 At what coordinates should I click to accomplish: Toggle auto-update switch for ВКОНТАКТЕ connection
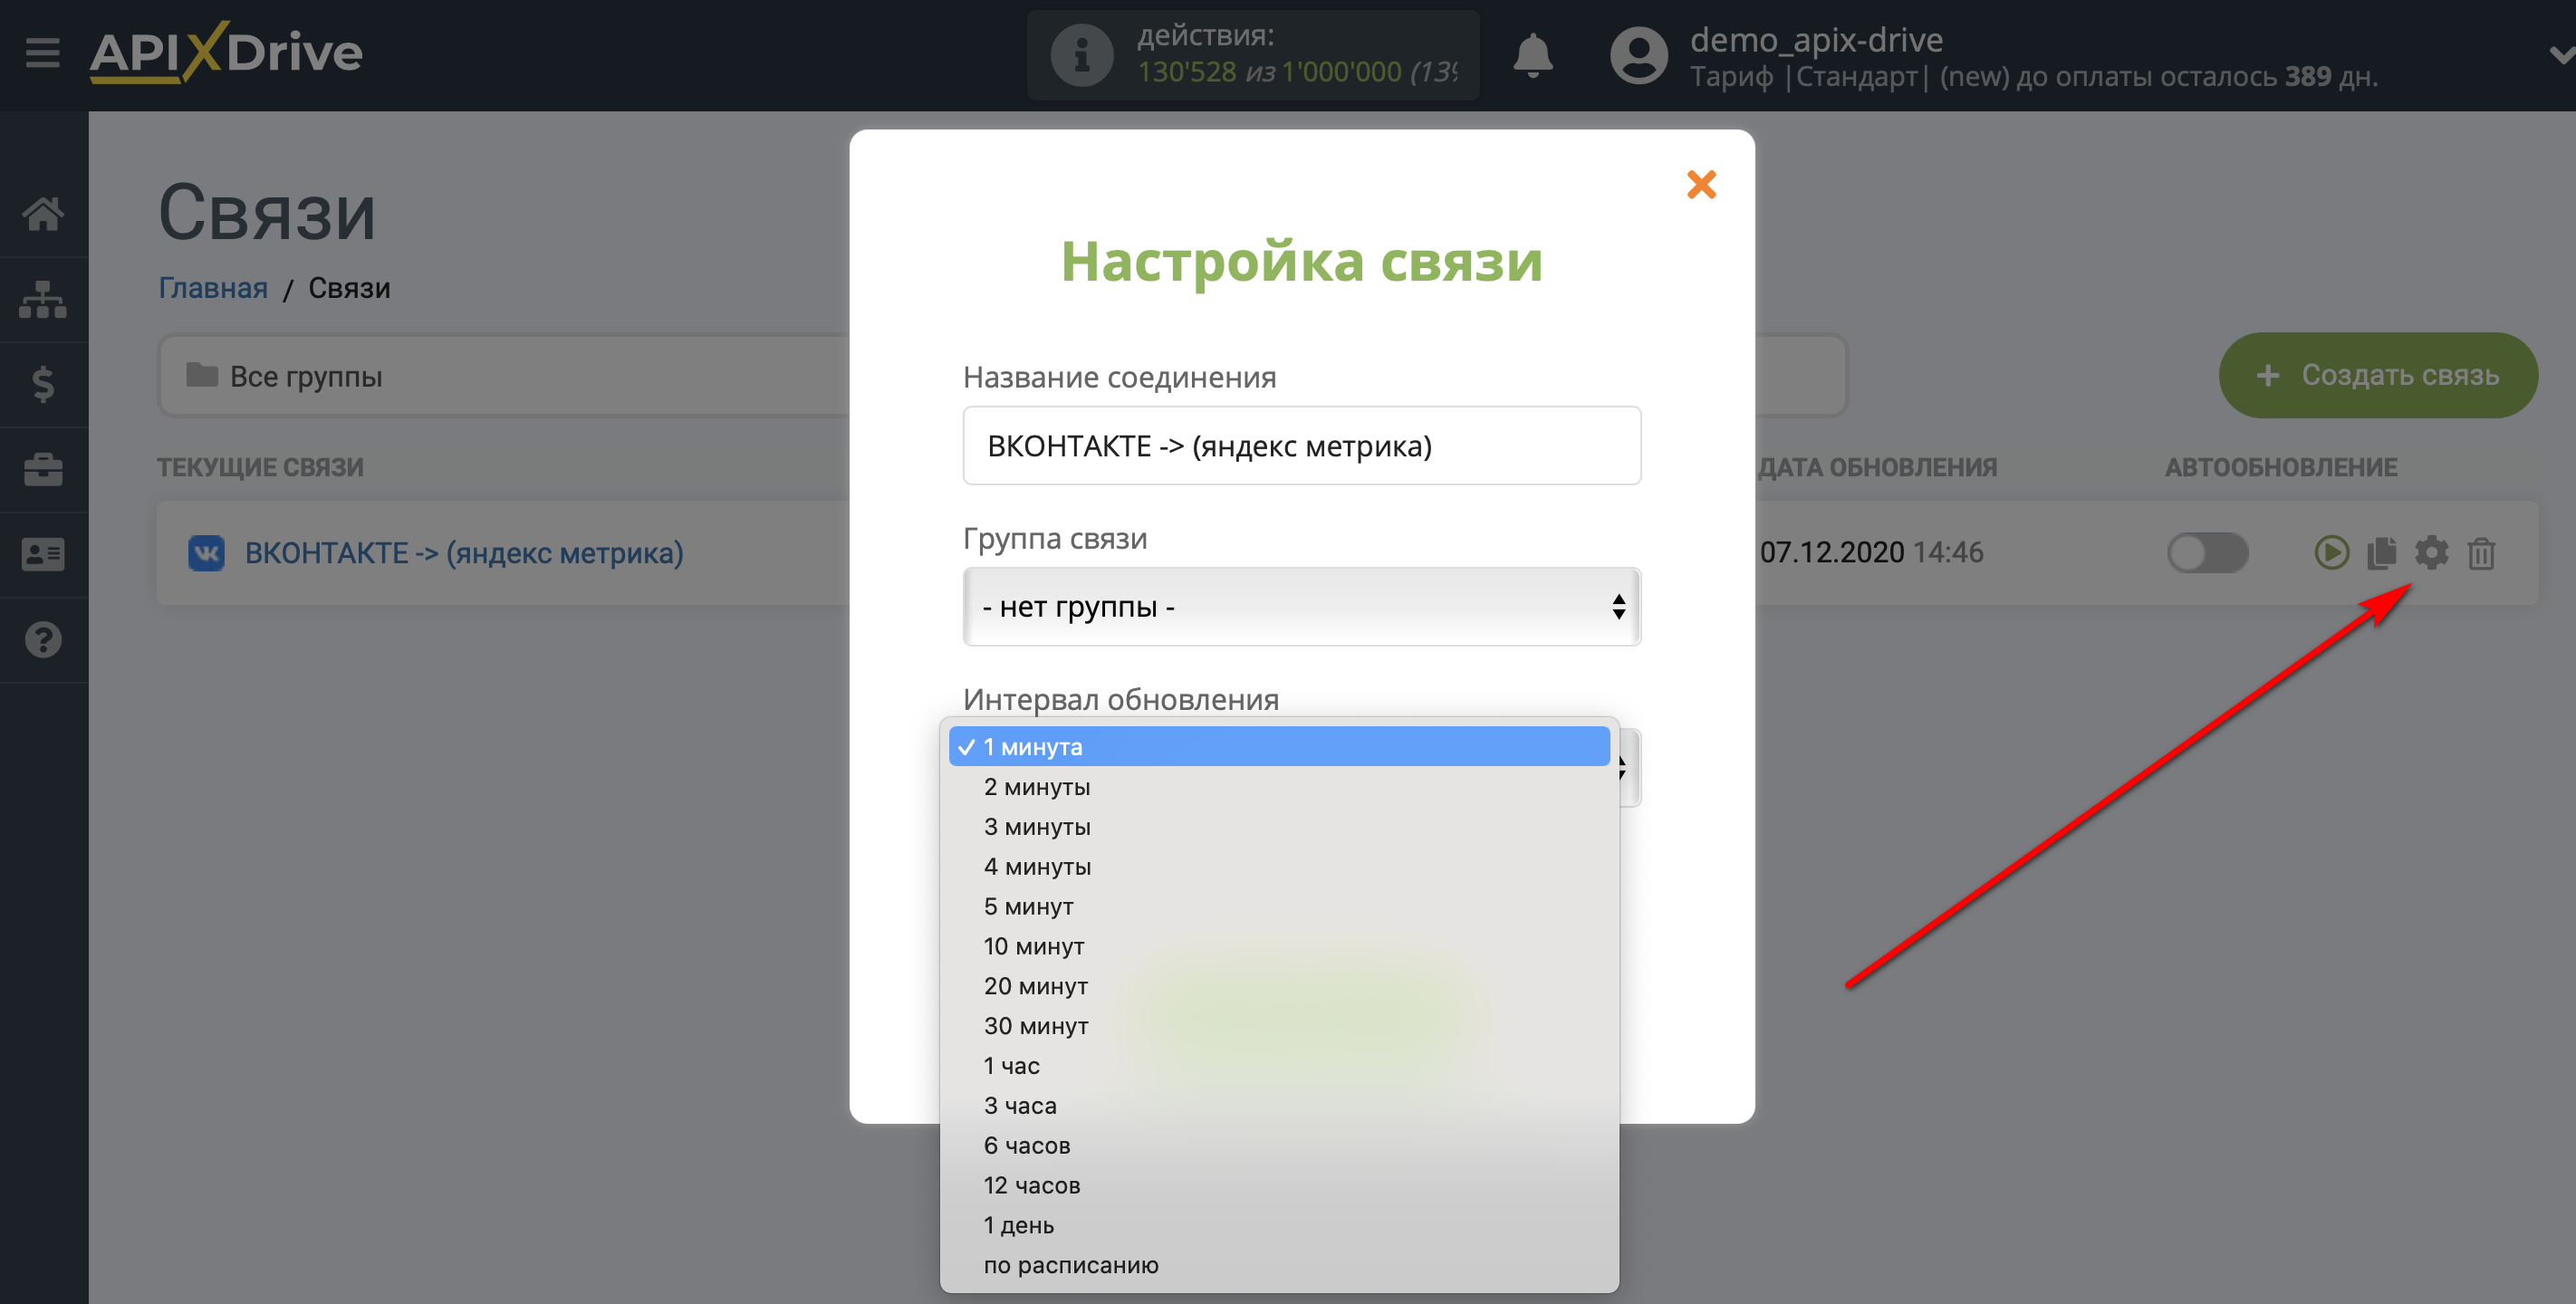click(x=2208, y=552)
